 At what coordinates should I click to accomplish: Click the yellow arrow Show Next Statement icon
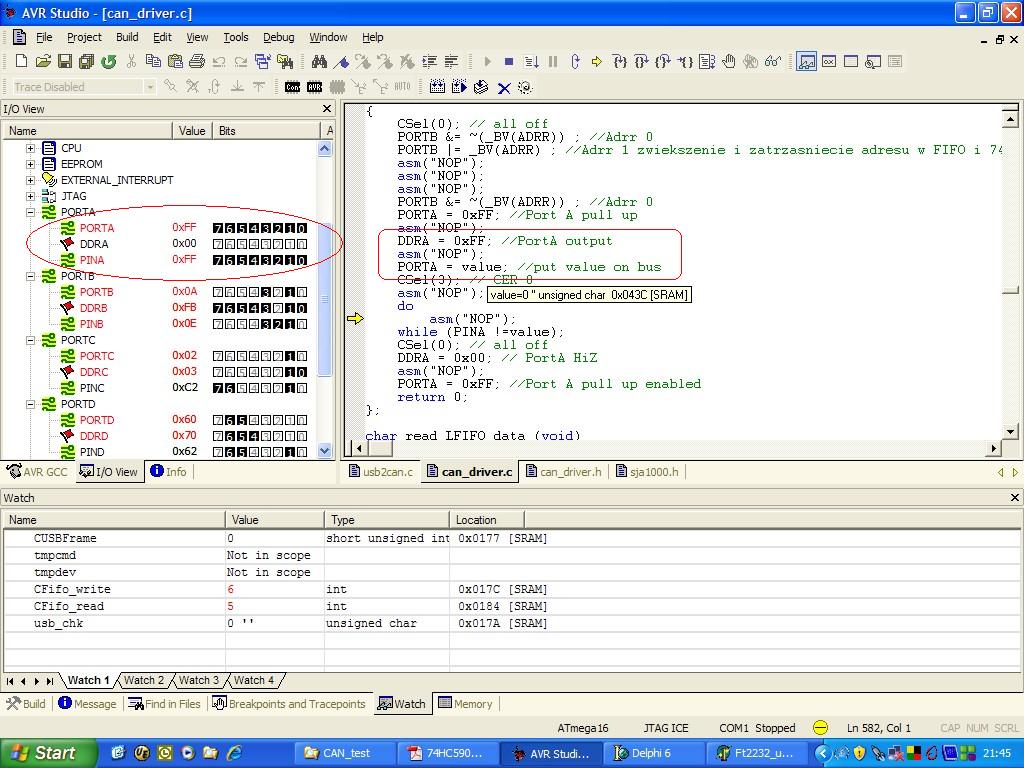click(x=597, y=62)
